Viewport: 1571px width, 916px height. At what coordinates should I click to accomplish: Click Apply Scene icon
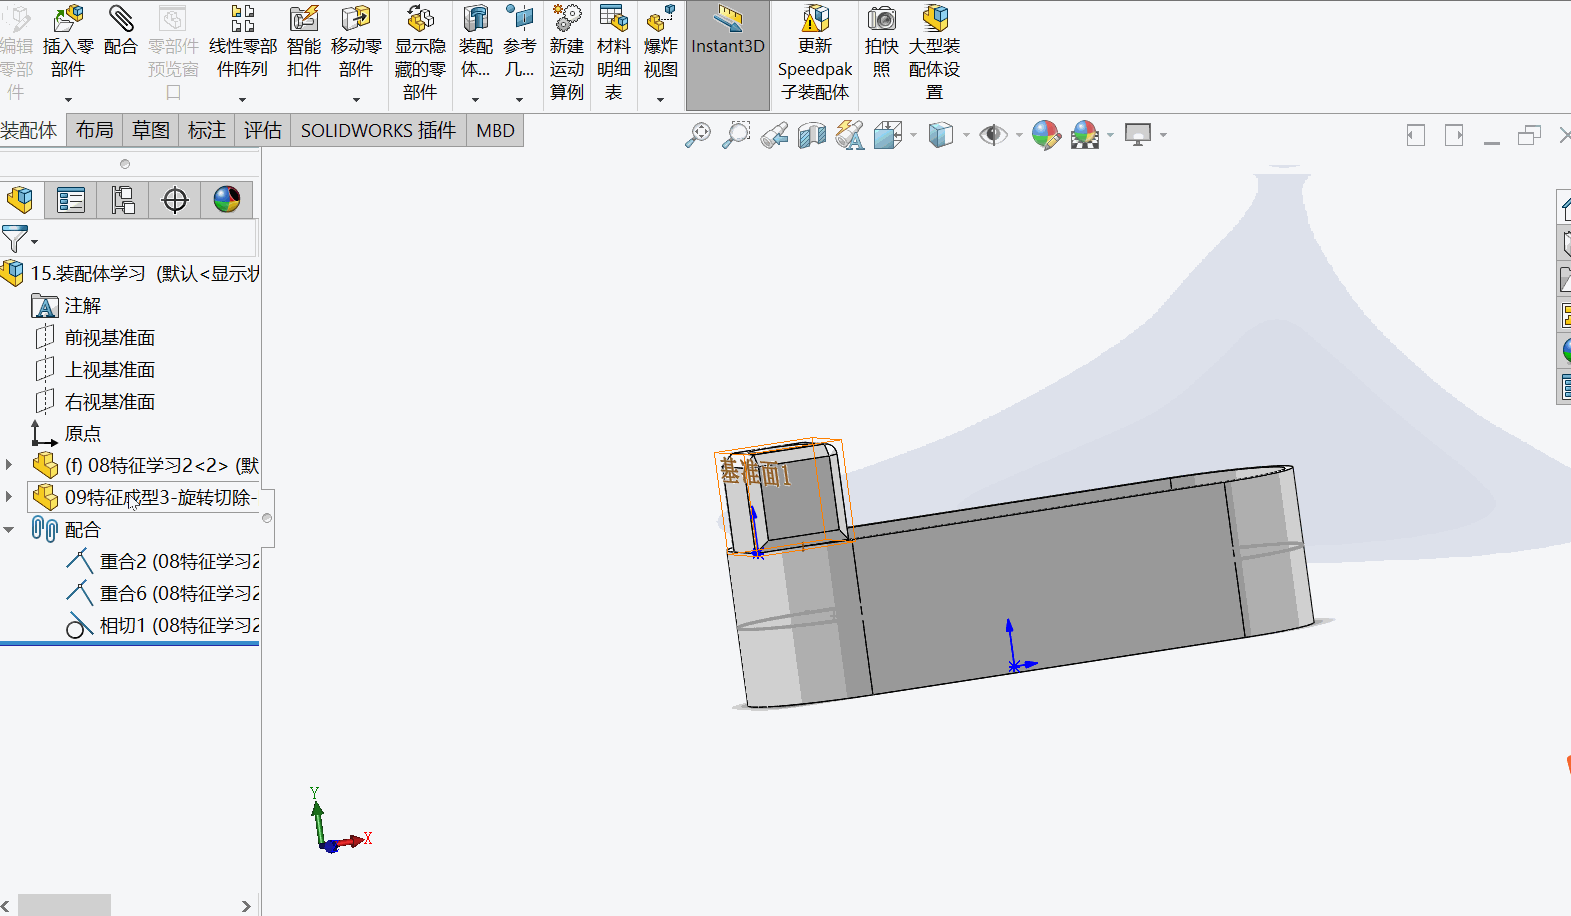tap(1085, 135)
